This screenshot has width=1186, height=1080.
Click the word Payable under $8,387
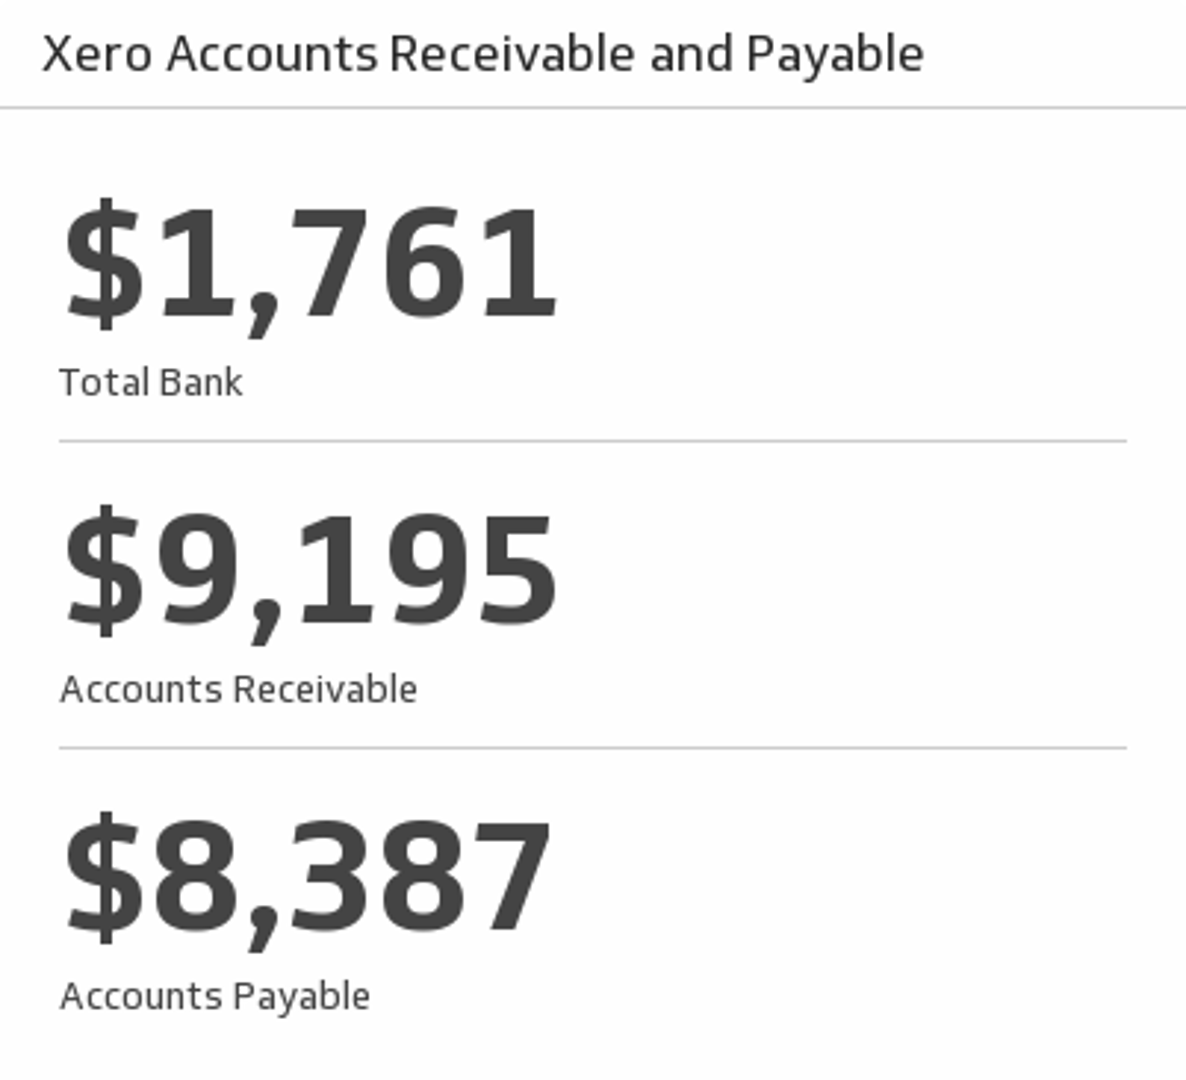[x=301, y=997]
